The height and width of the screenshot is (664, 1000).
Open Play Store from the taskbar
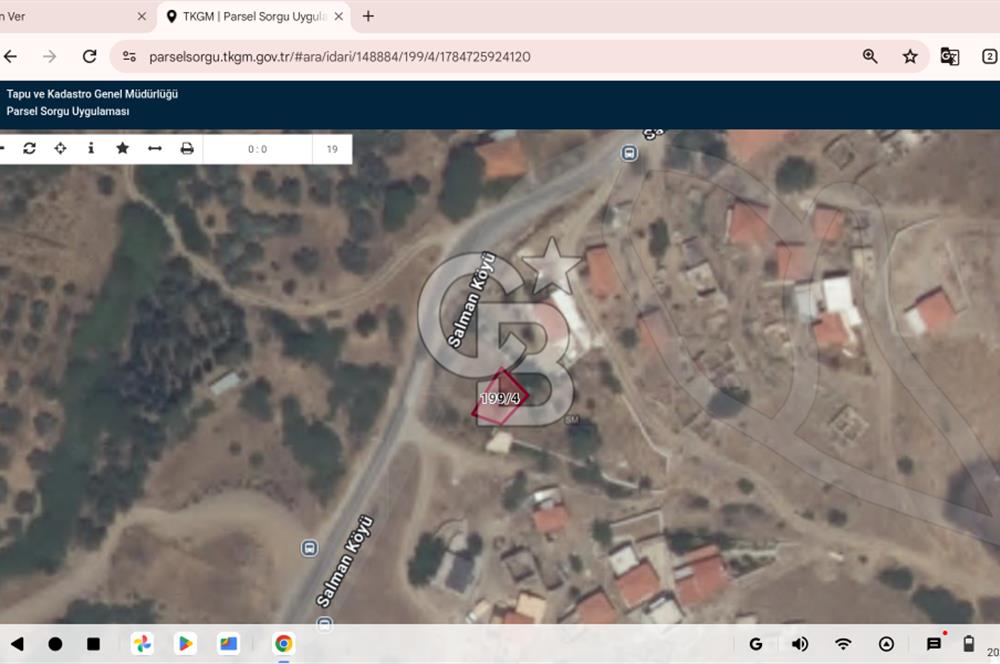click(185, 644)
